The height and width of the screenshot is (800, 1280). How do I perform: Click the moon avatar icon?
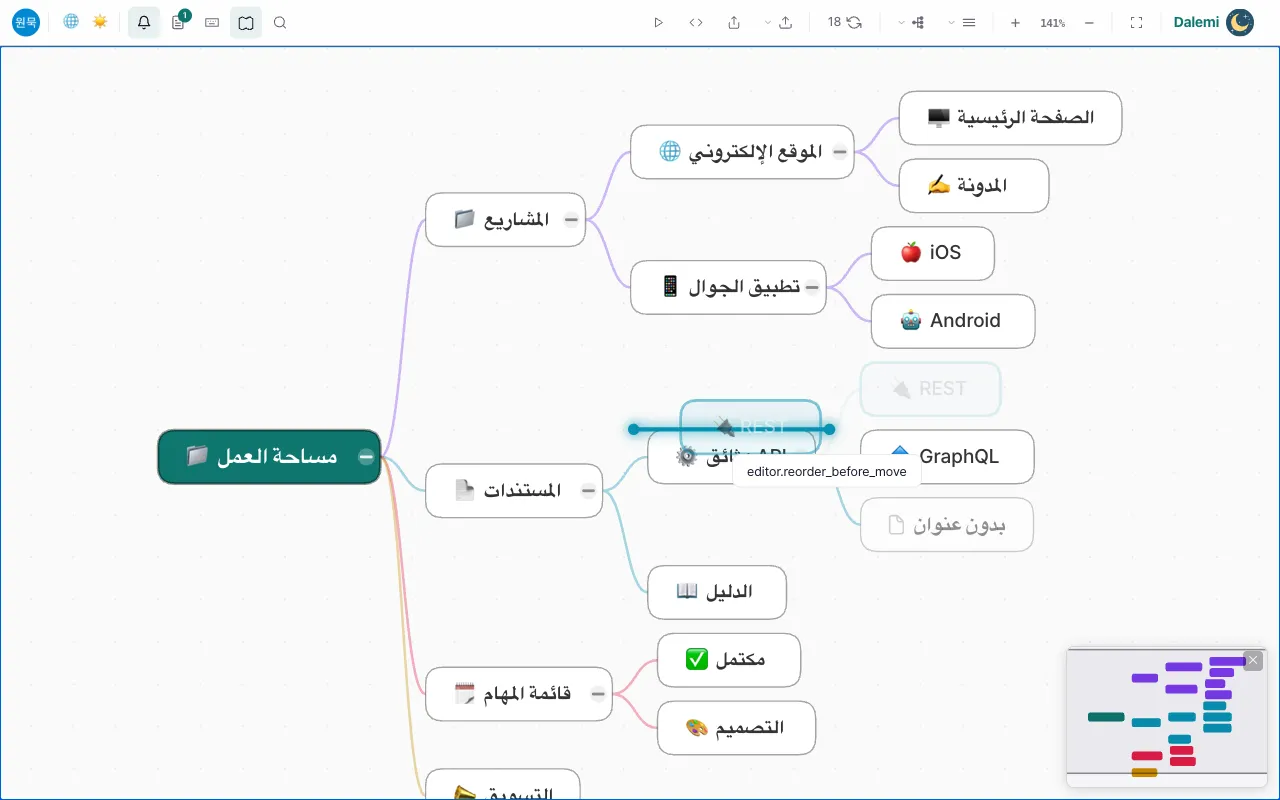click(x=1240, y=22)
